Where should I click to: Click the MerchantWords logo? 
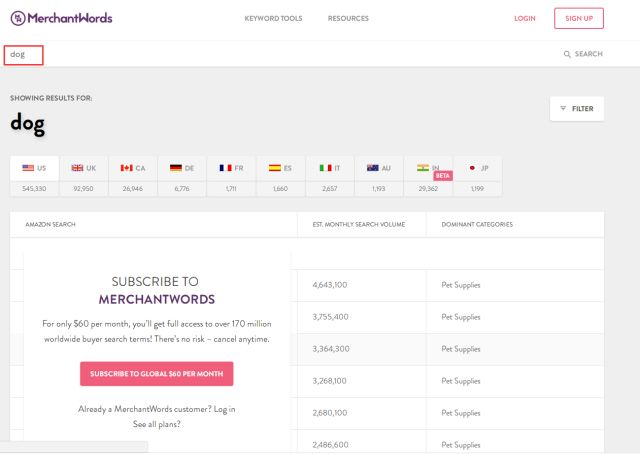(61, 18)
